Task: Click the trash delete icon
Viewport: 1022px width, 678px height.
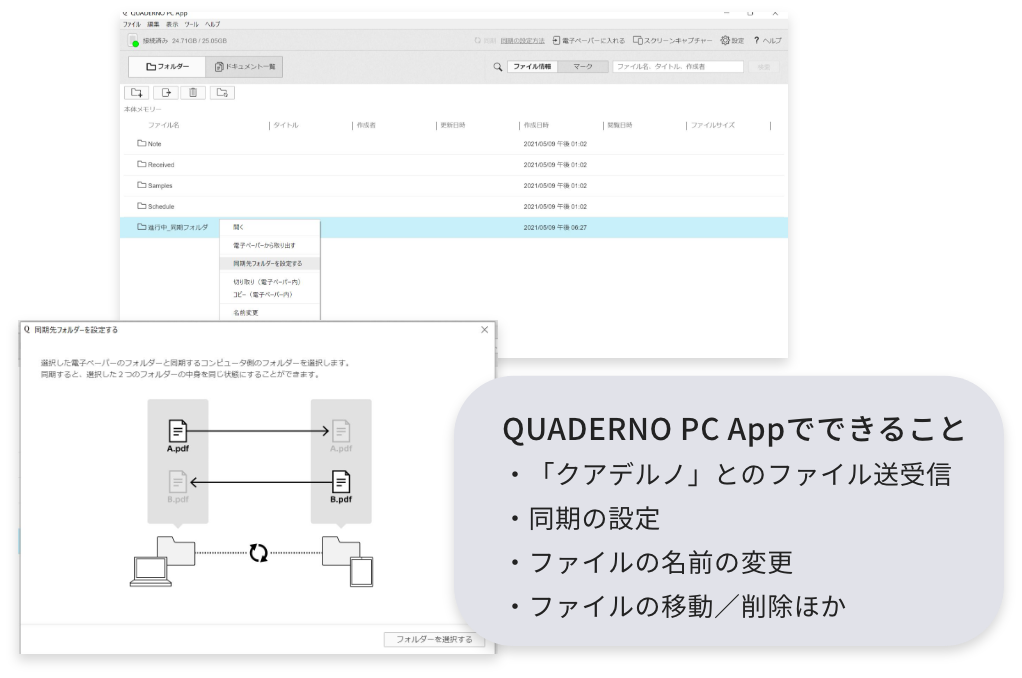Action: (193, 93)
